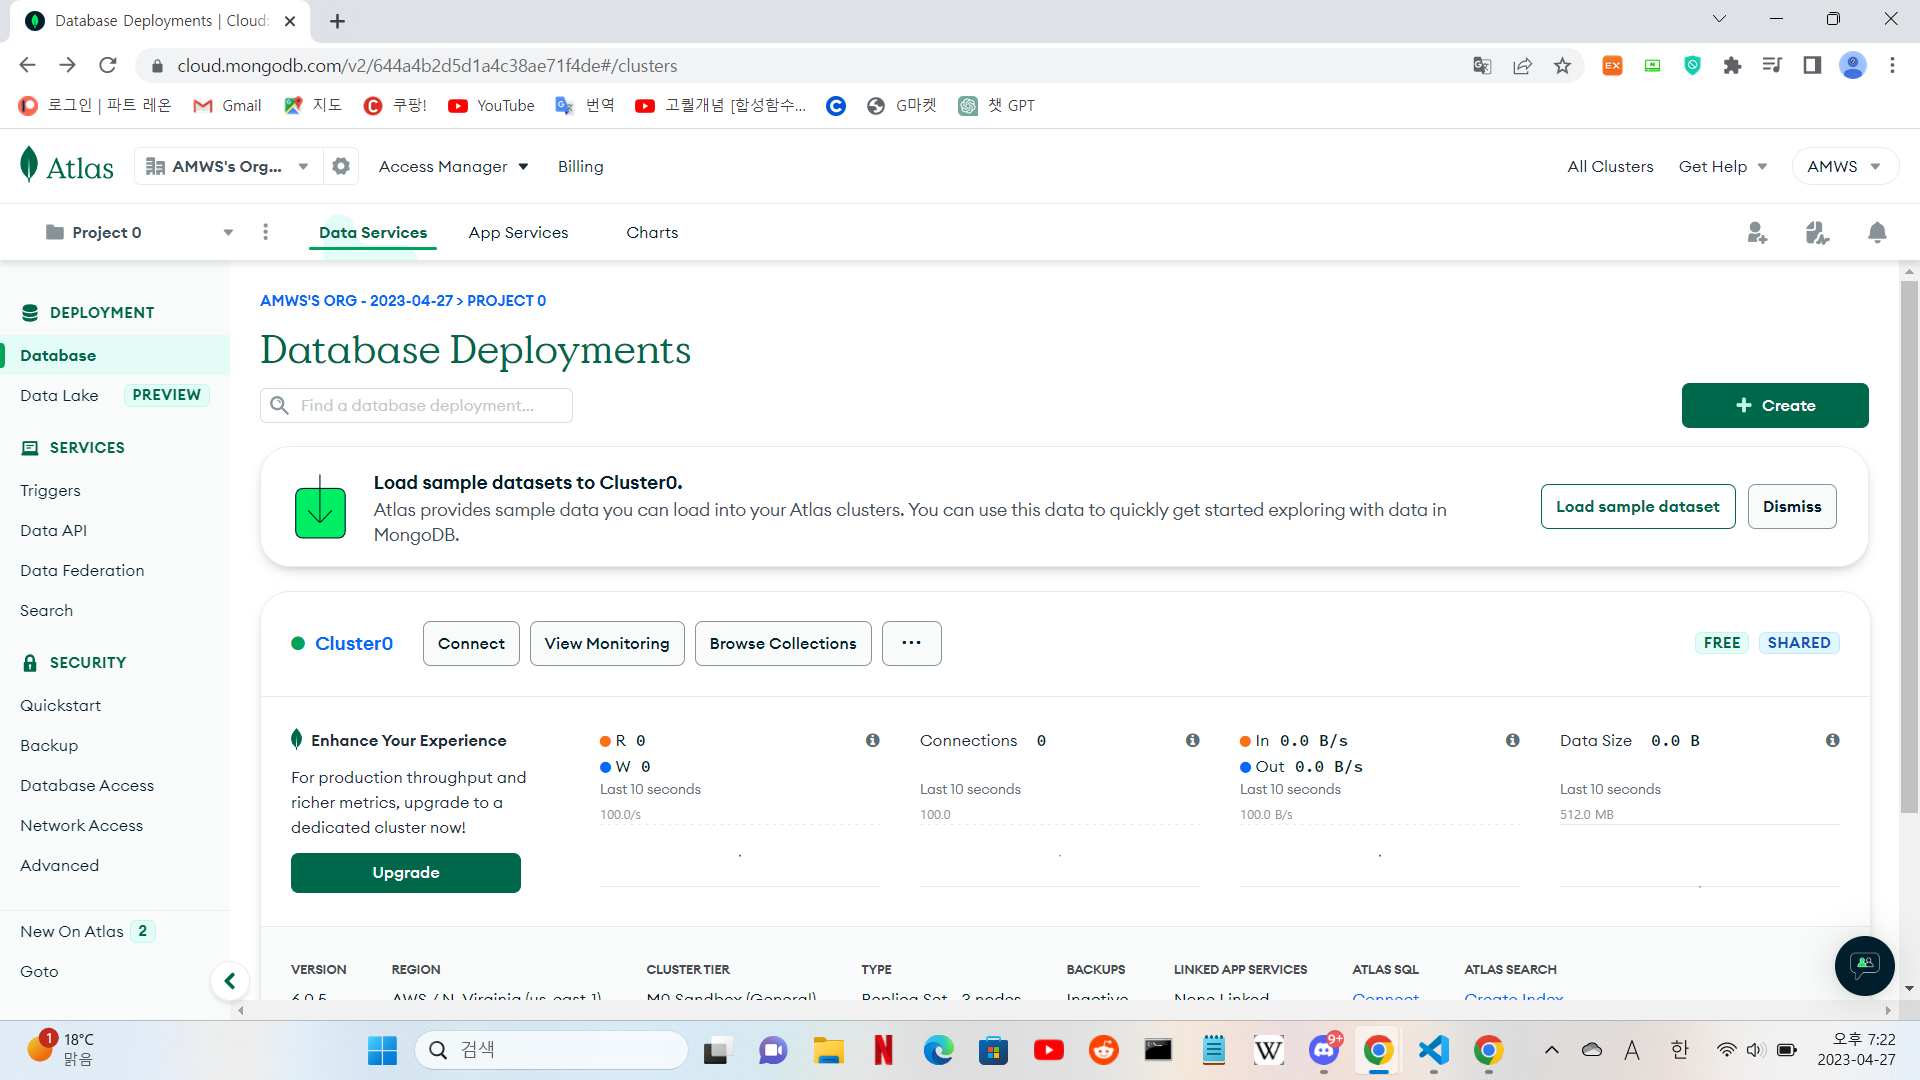Open the alerts bell icon
Image resolution: width=1920 pixels, height=1080 pixels.
(x=1877, y=233)
